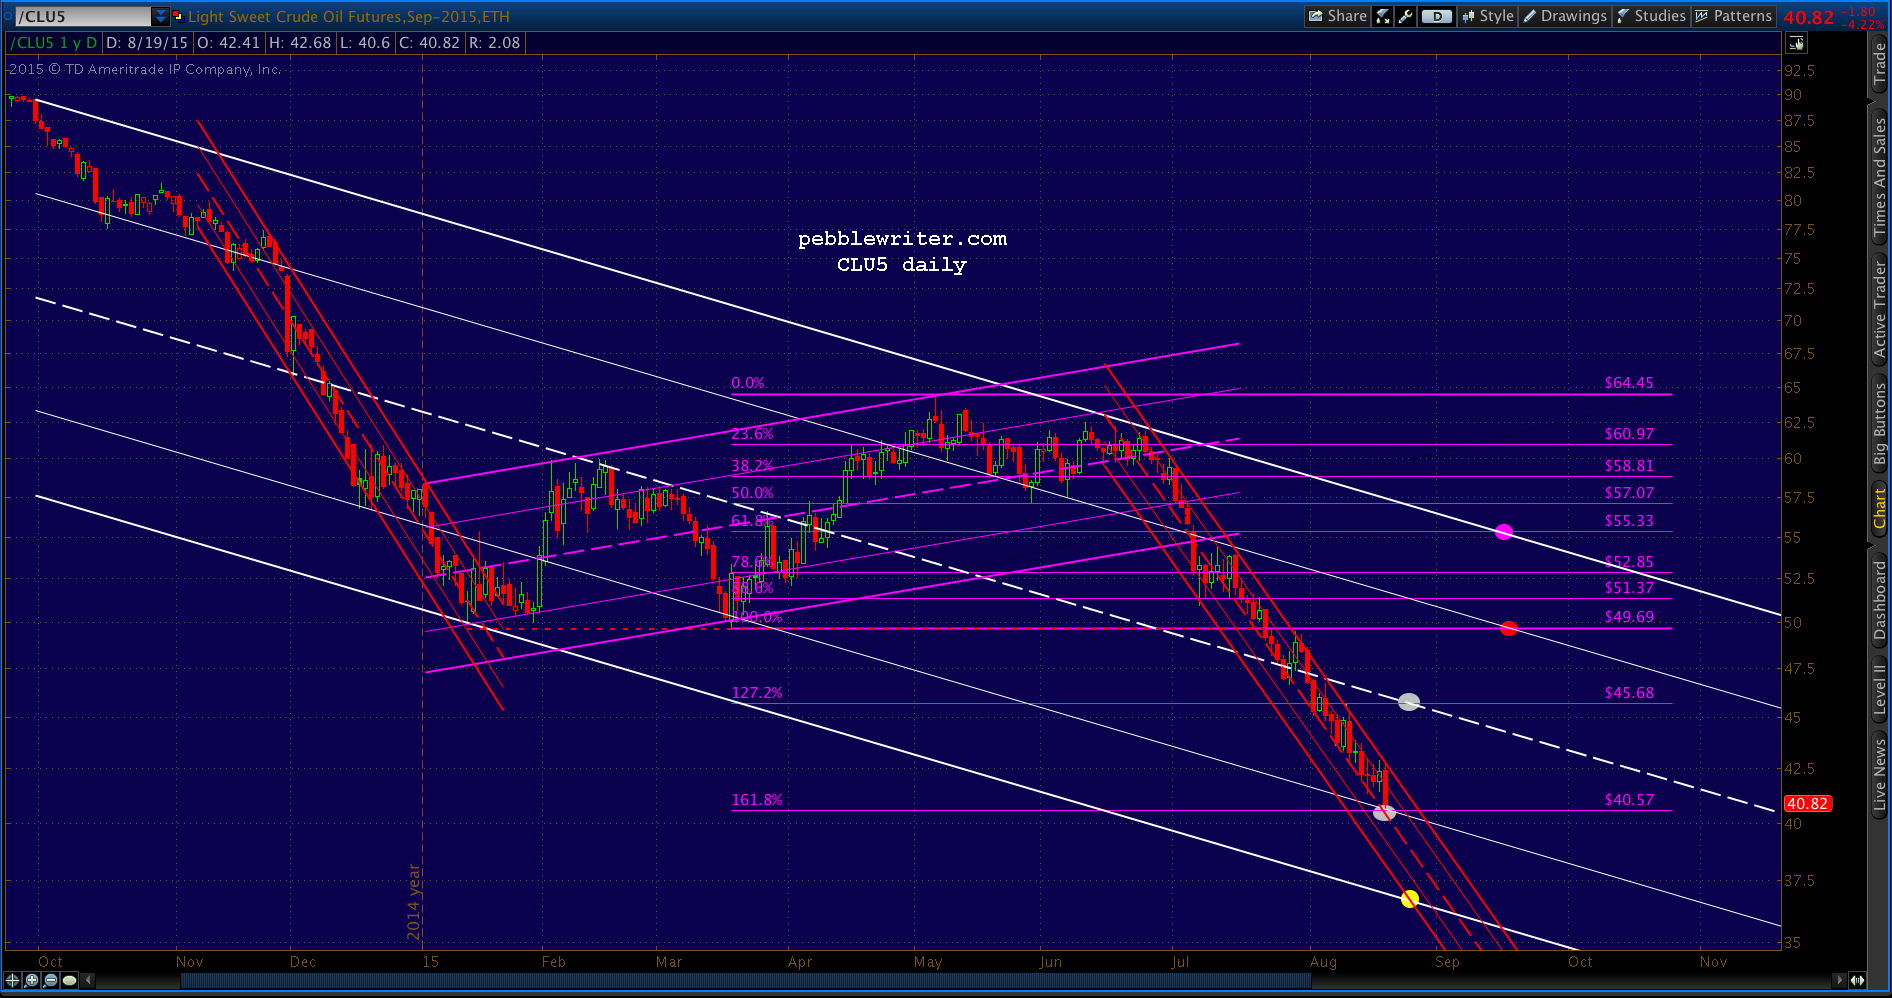
Task: Select the crosshair pan tool icon
Action: (x=13, y=980)
